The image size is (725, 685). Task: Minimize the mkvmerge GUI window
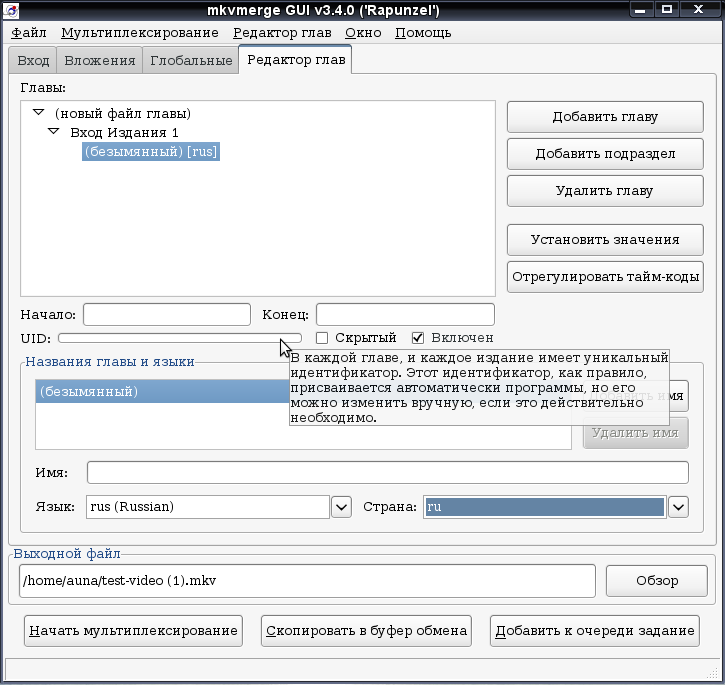coord(640,9)
